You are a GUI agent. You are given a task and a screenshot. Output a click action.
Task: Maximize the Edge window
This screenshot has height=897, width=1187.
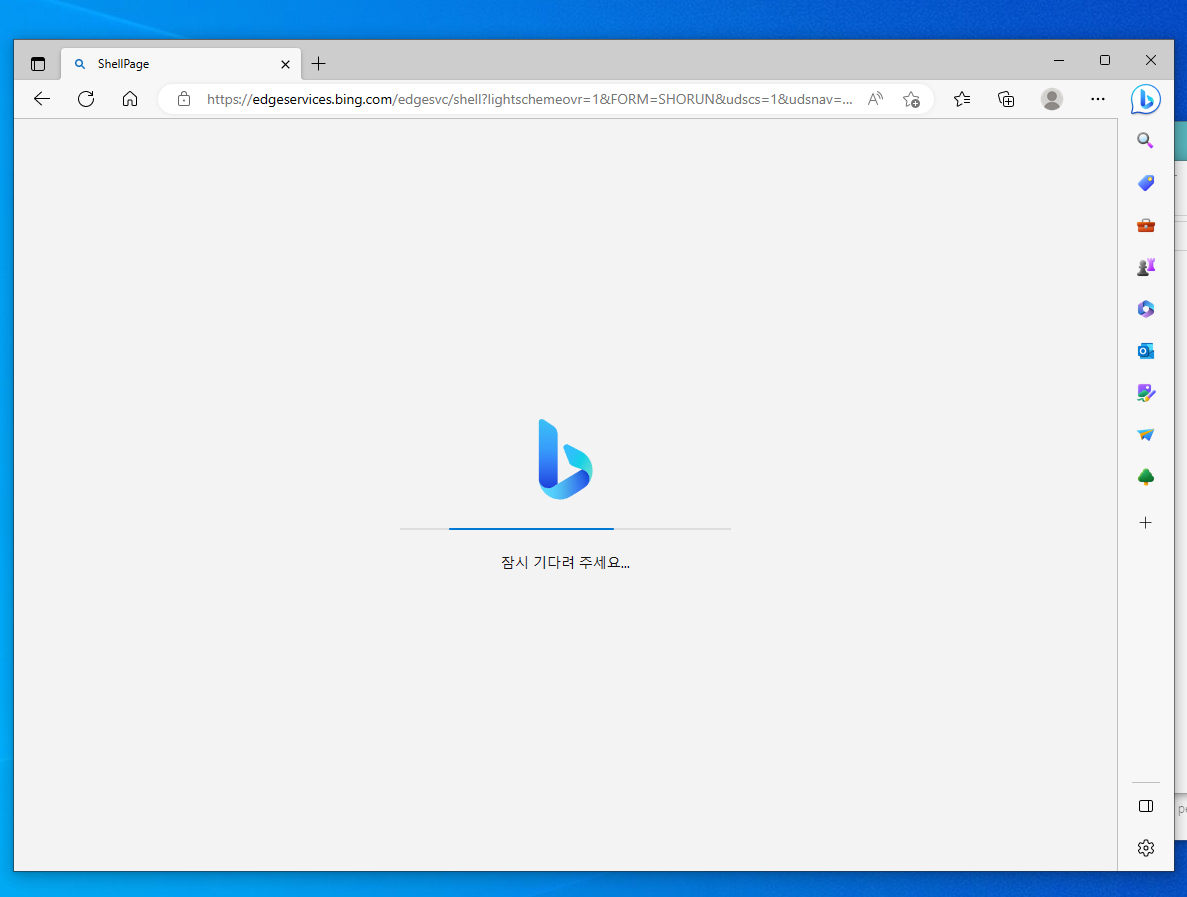[x=1104, y=61]
